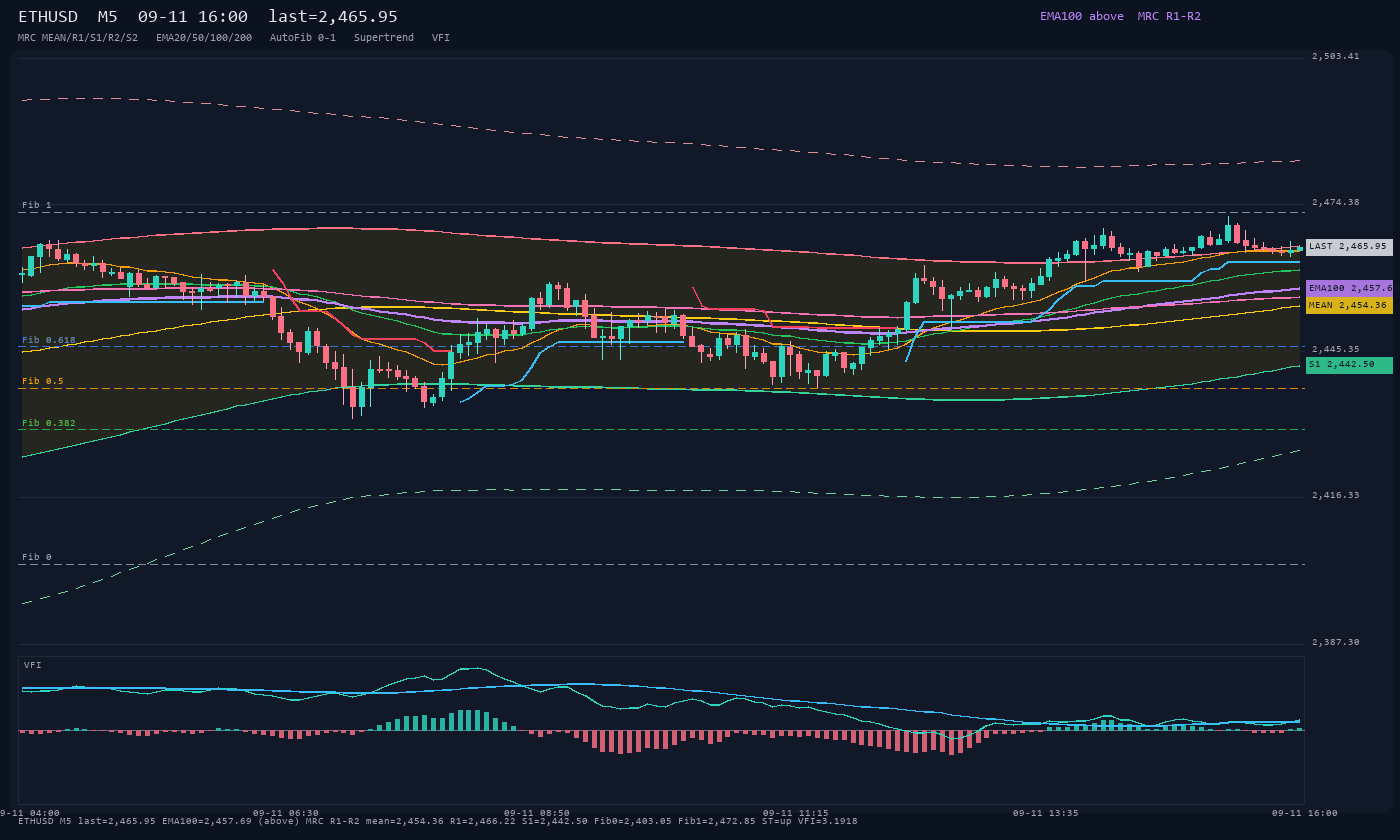Click the 2,445.35 price axis value
The width and height of the screenshot is (1400, 840).
coord(1336,349)
